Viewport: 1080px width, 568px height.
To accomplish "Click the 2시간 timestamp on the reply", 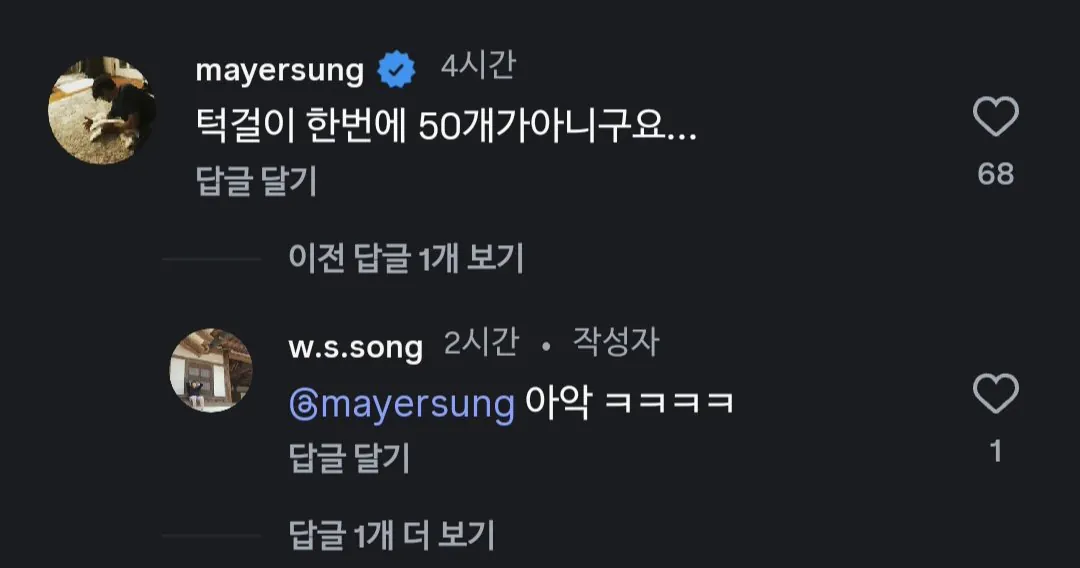I will click(481, 344).
